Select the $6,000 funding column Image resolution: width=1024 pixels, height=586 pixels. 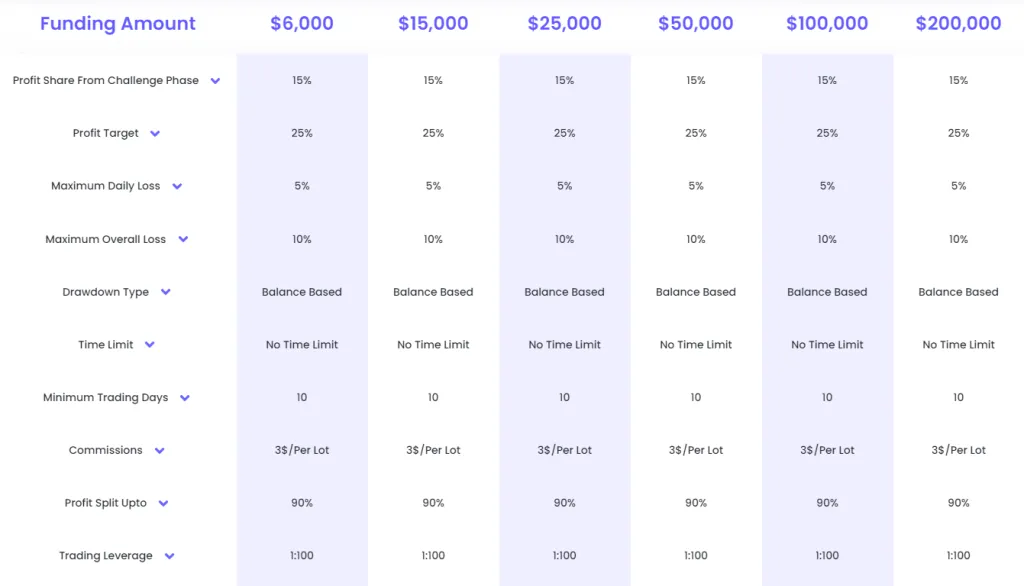pyautogui.click(x=301, y=22)
